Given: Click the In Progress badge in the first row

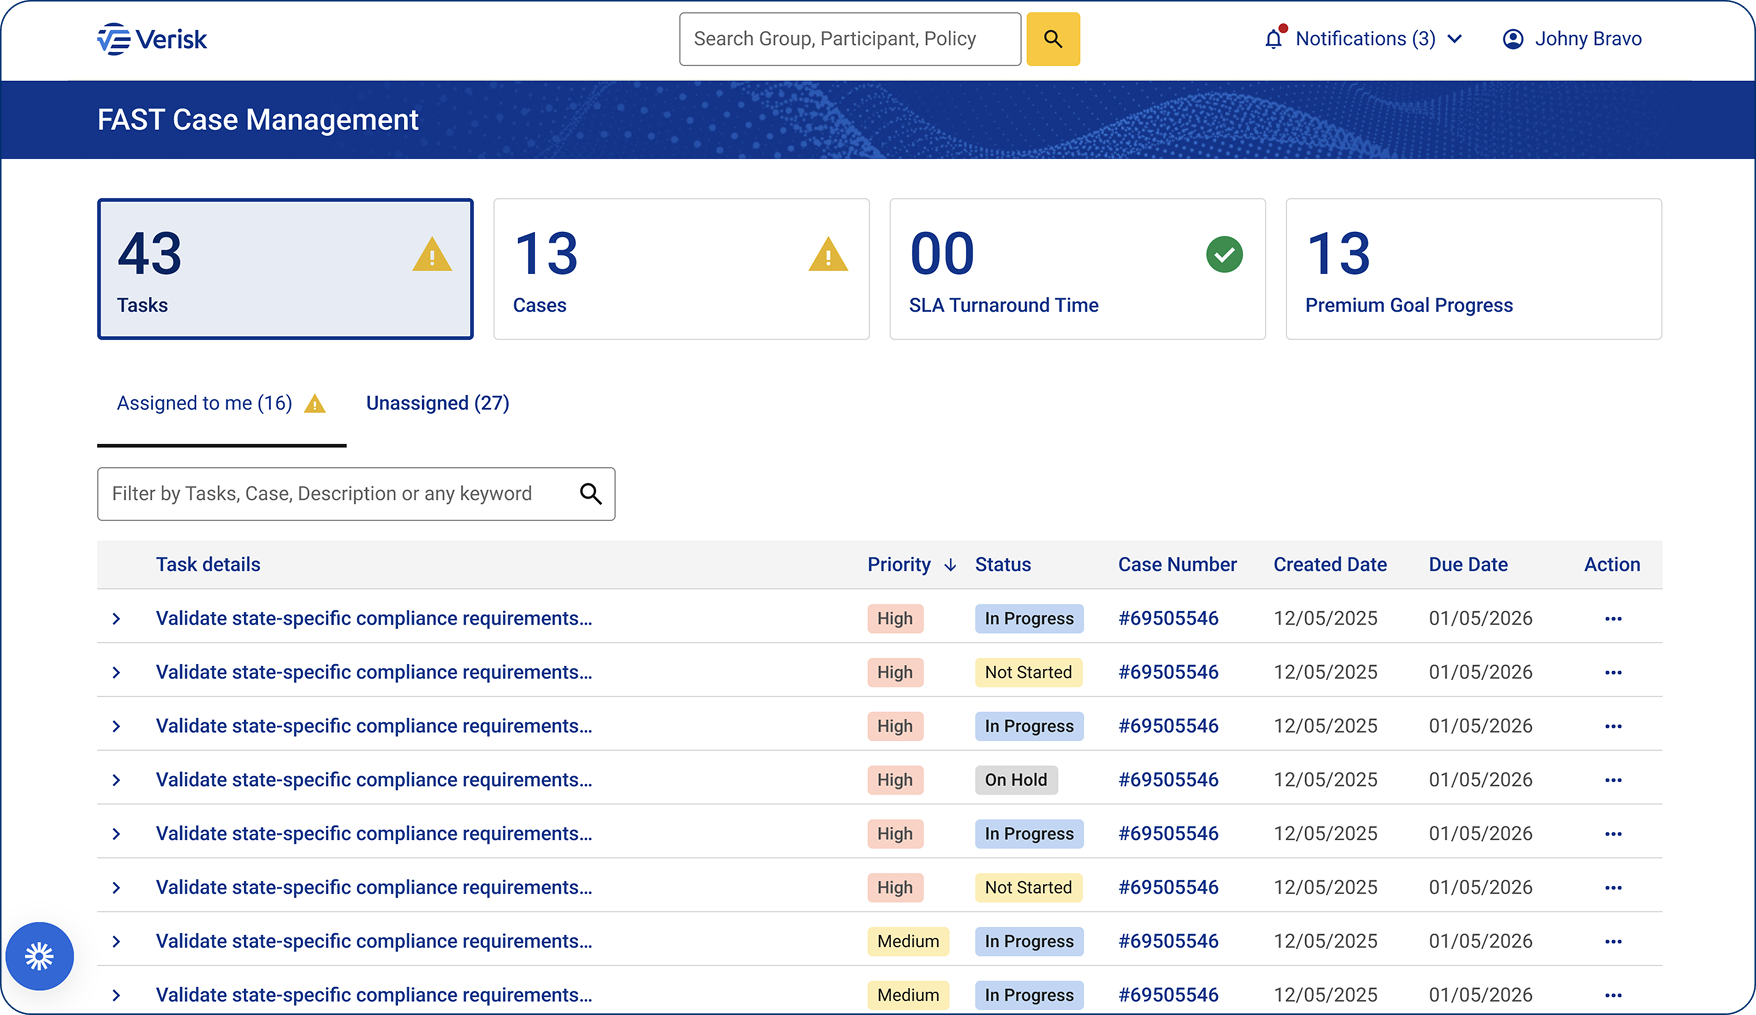Looking at the screenshot, I should tap(1029, 619).
